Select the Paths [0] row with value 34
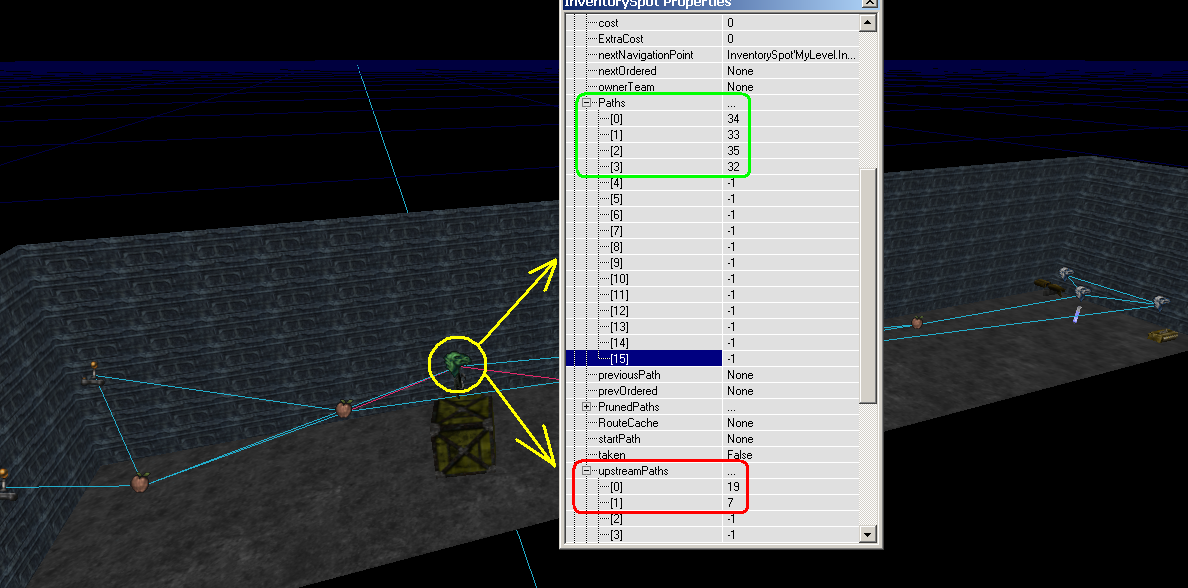Image resolution: width=1188 pixels, height=588 pixels. point(712,119)
